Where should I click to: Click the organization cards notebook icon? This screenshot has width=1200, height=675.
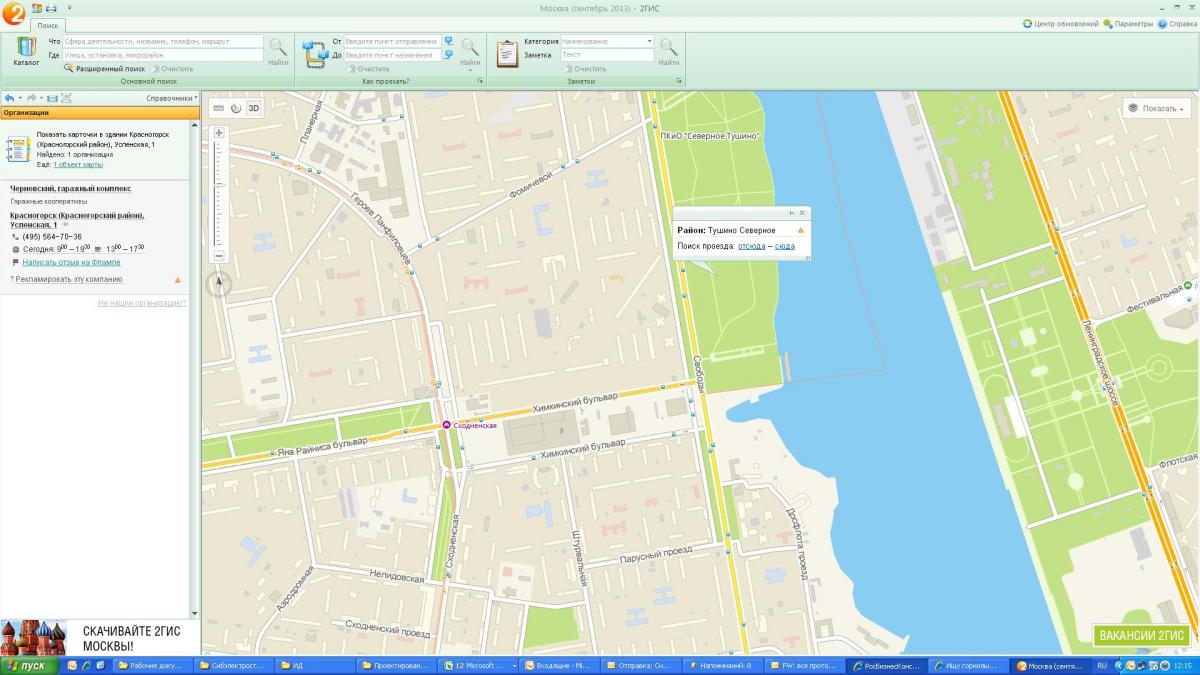click(x=18, y=148)
